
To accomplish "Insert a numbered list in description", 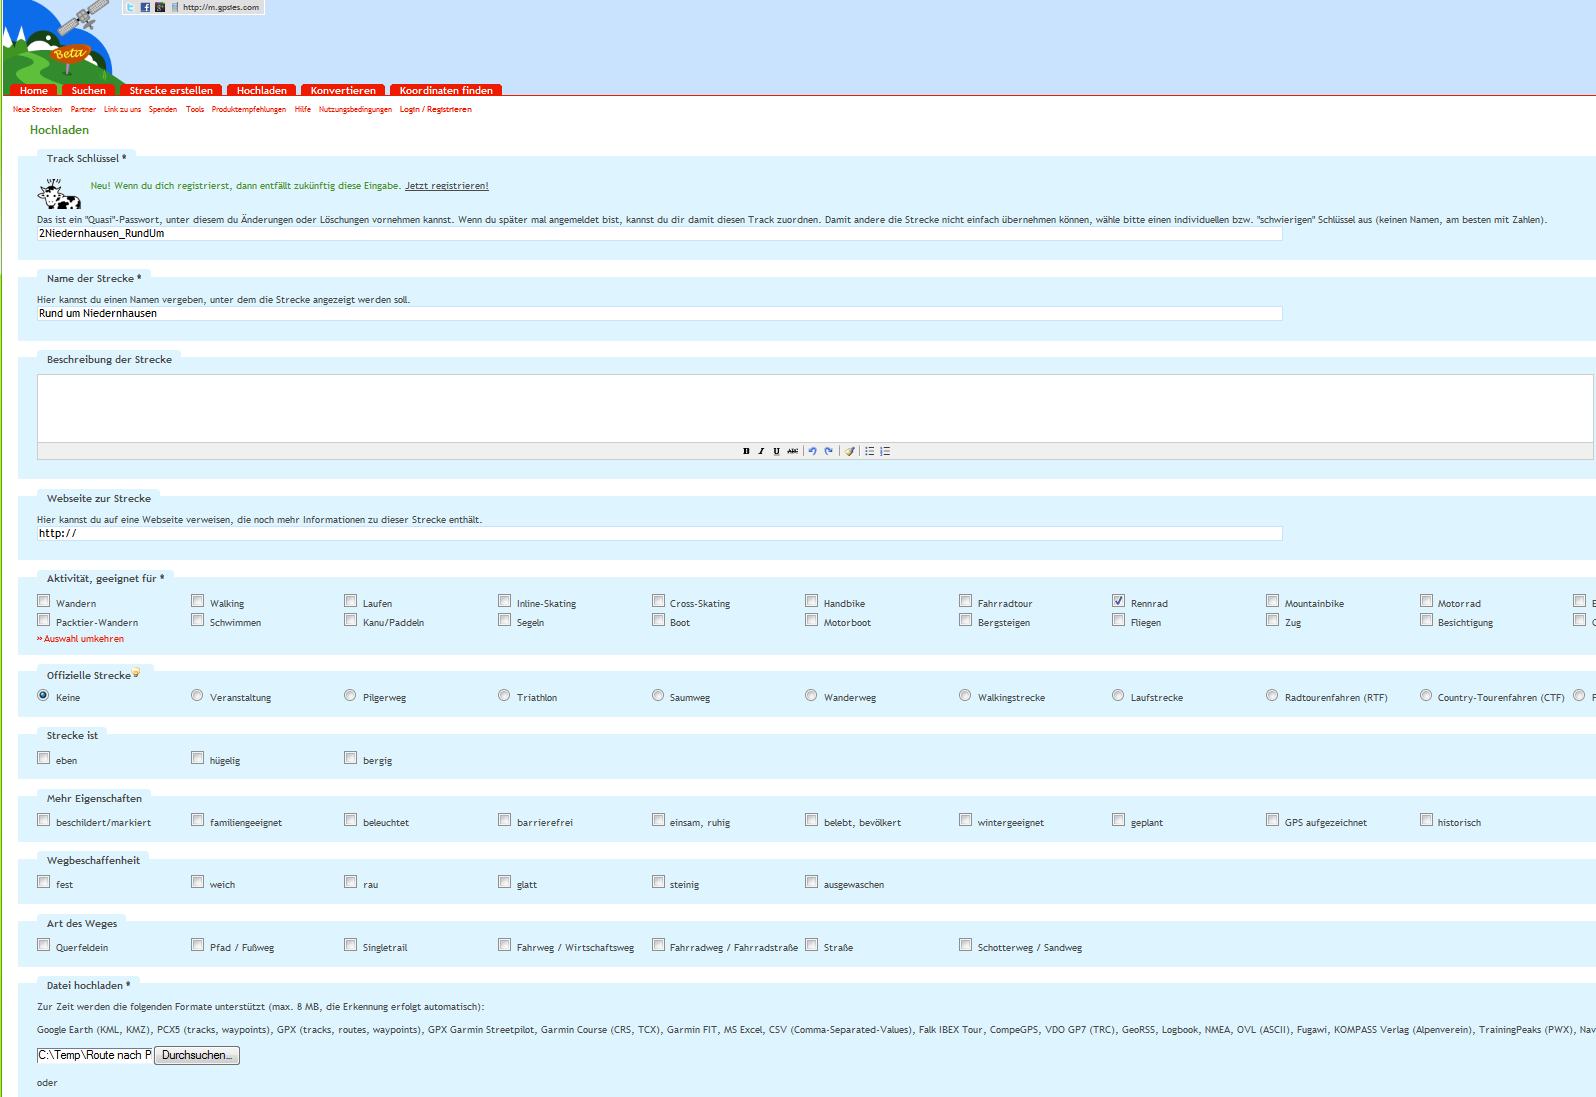I will point(885,451).
